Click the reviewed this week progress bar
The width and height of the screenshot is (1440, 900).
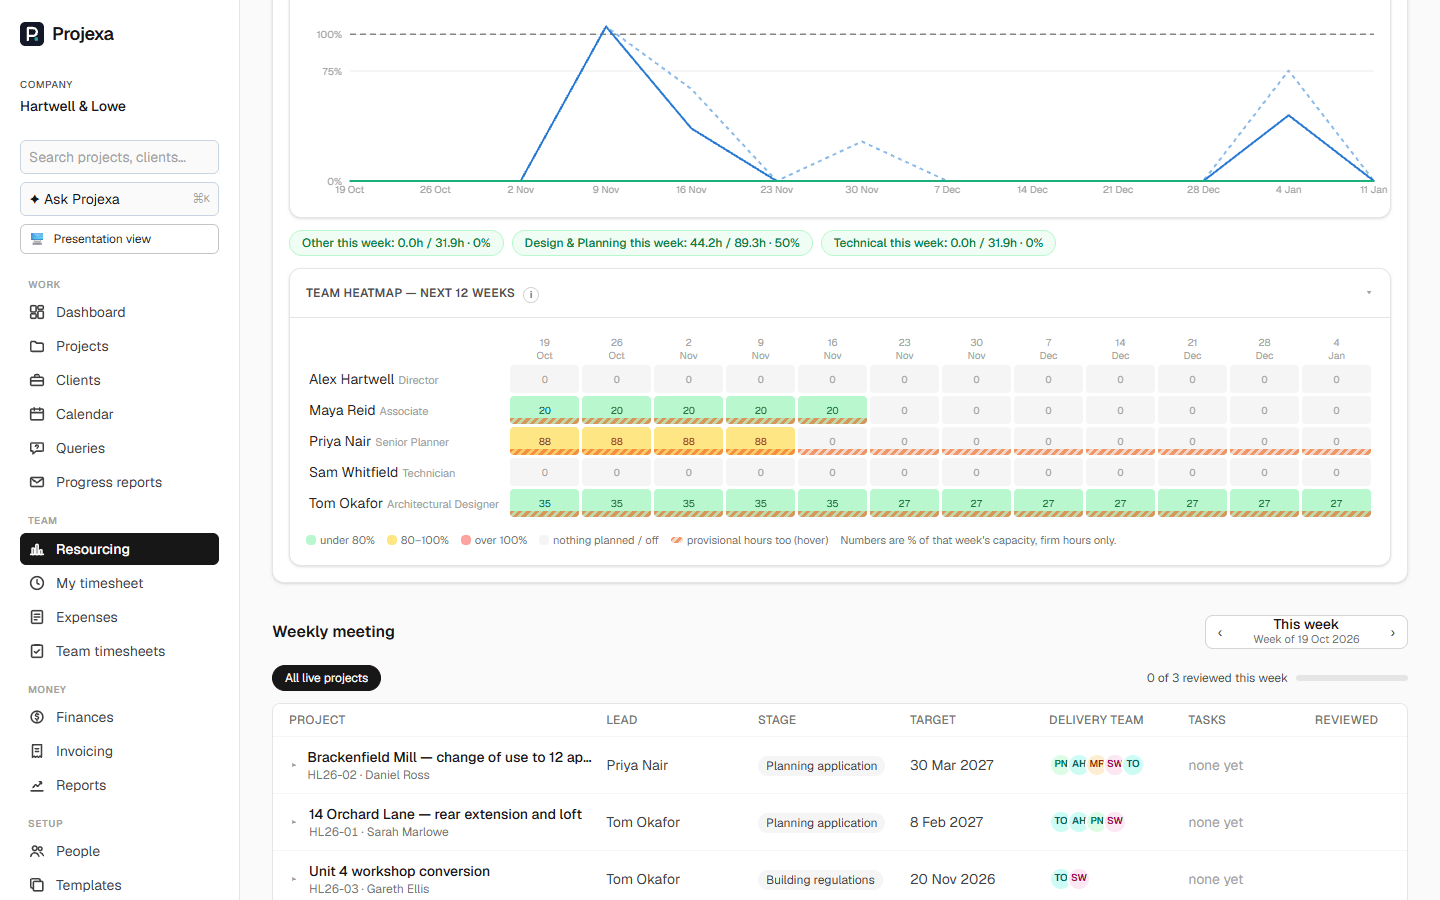(1352, 678)
